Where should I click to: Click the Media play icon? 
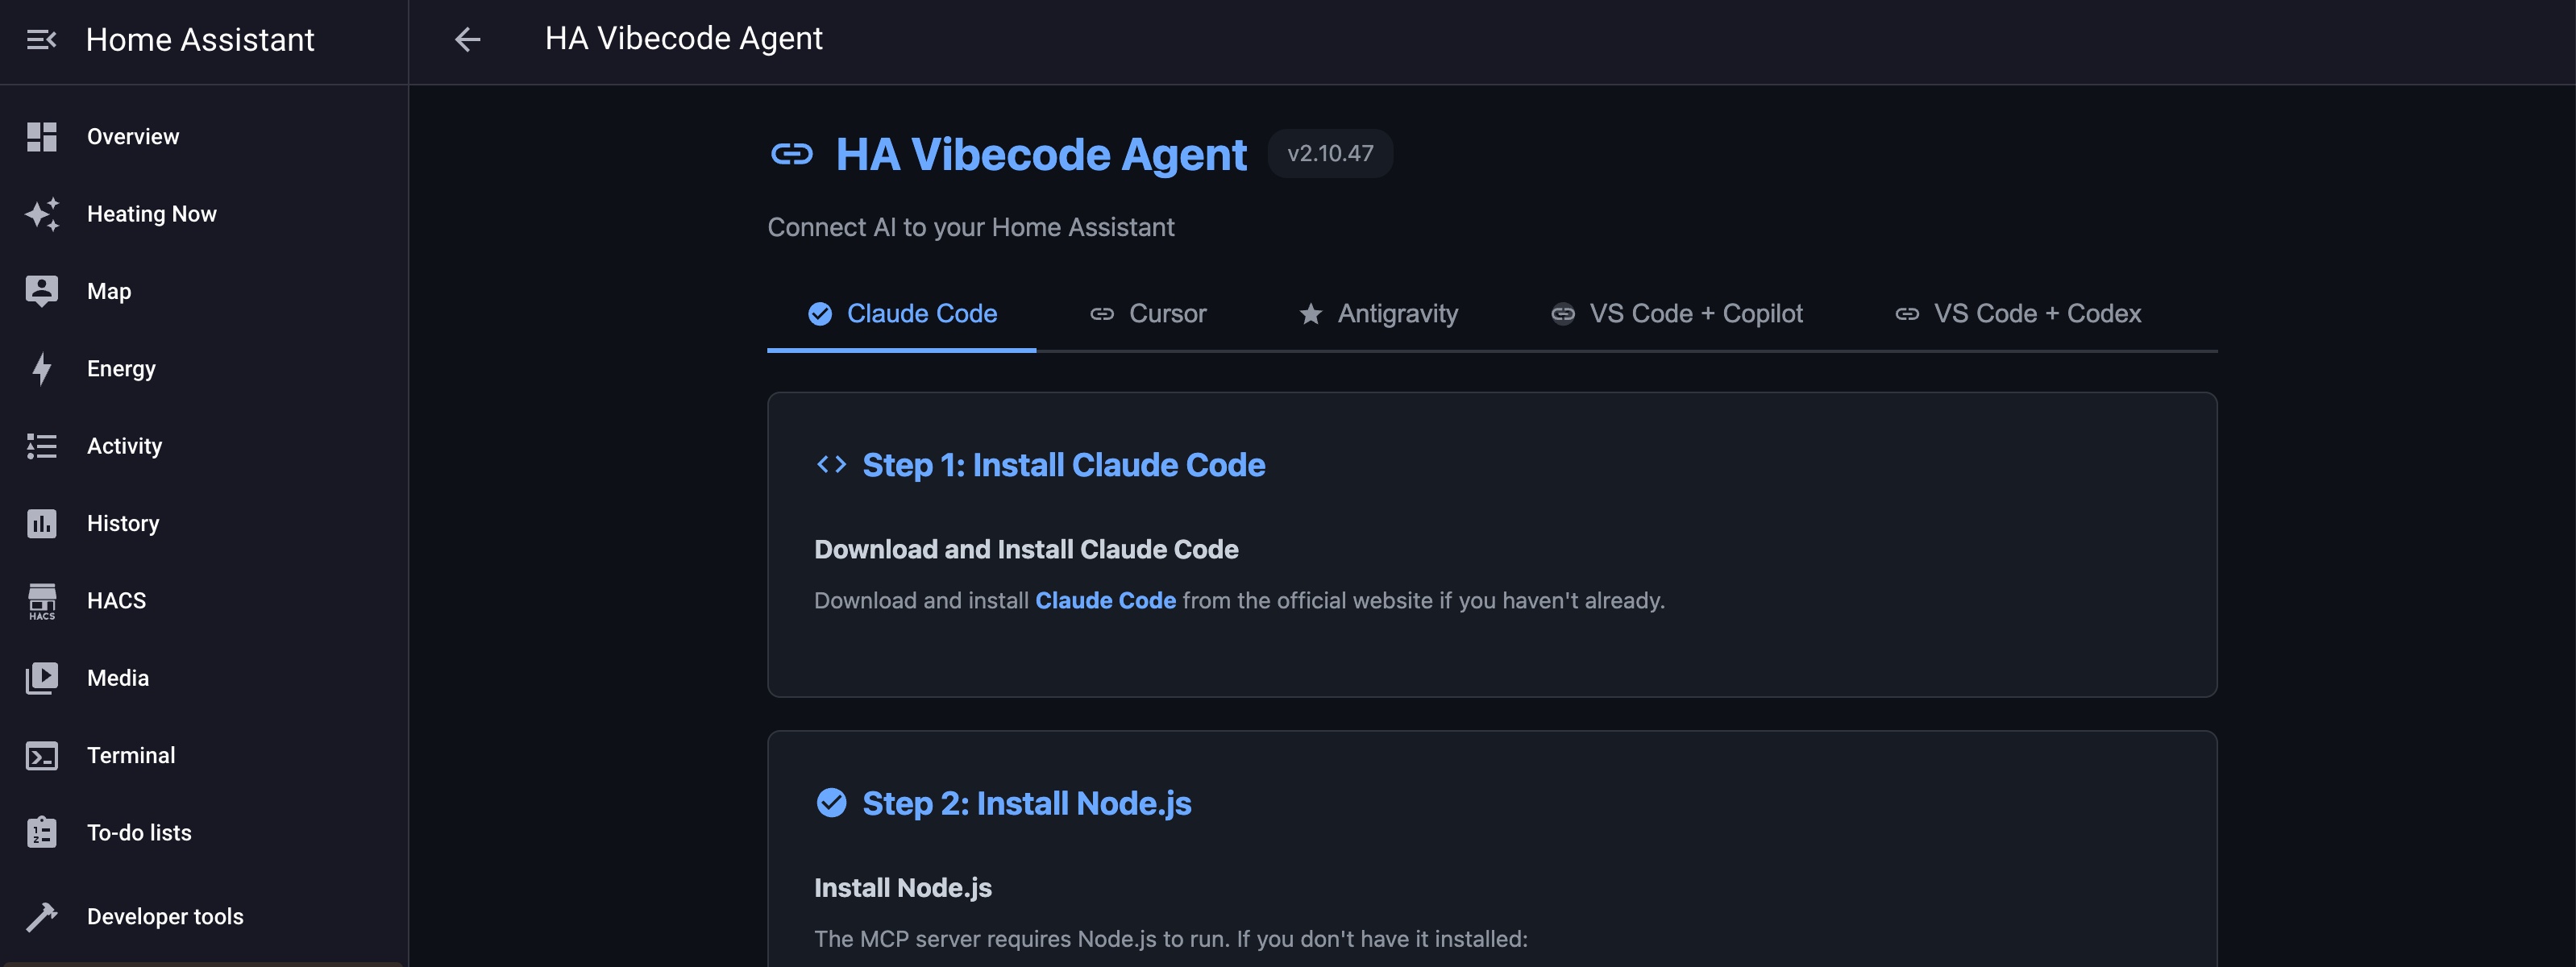42,678
